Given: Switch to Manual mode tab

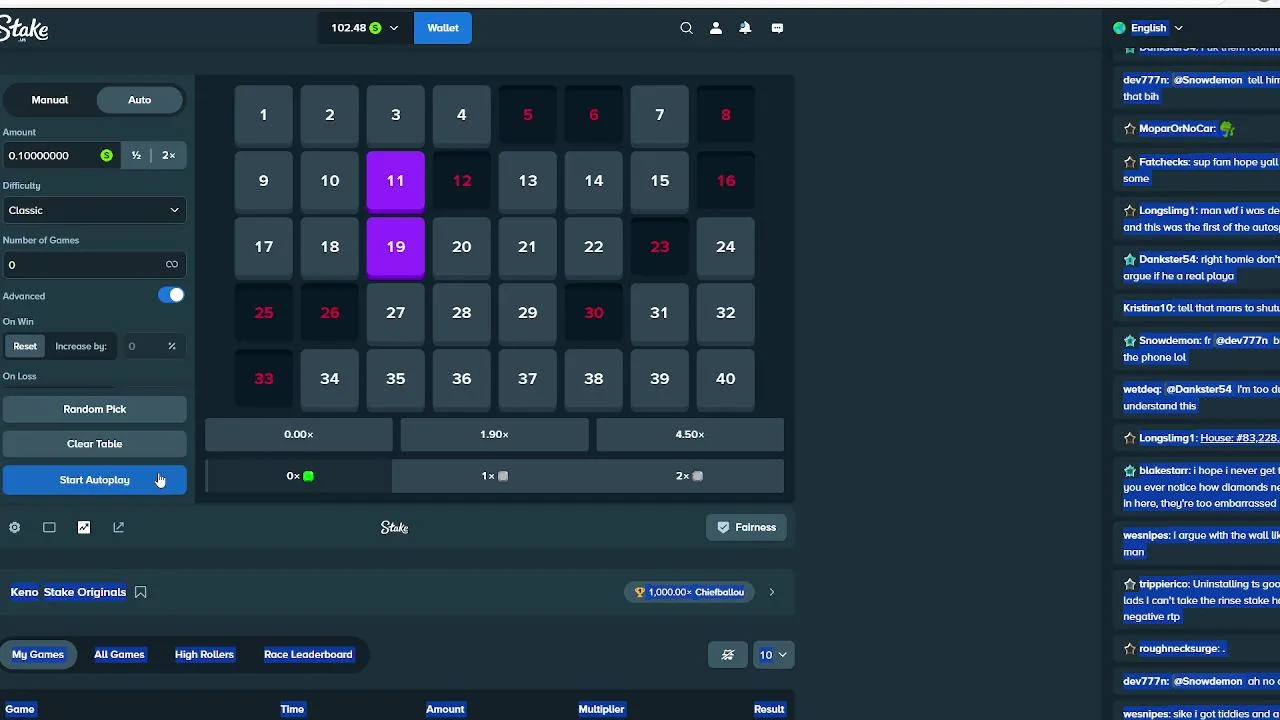Looking at the screenshot, I should pos(50,100).
